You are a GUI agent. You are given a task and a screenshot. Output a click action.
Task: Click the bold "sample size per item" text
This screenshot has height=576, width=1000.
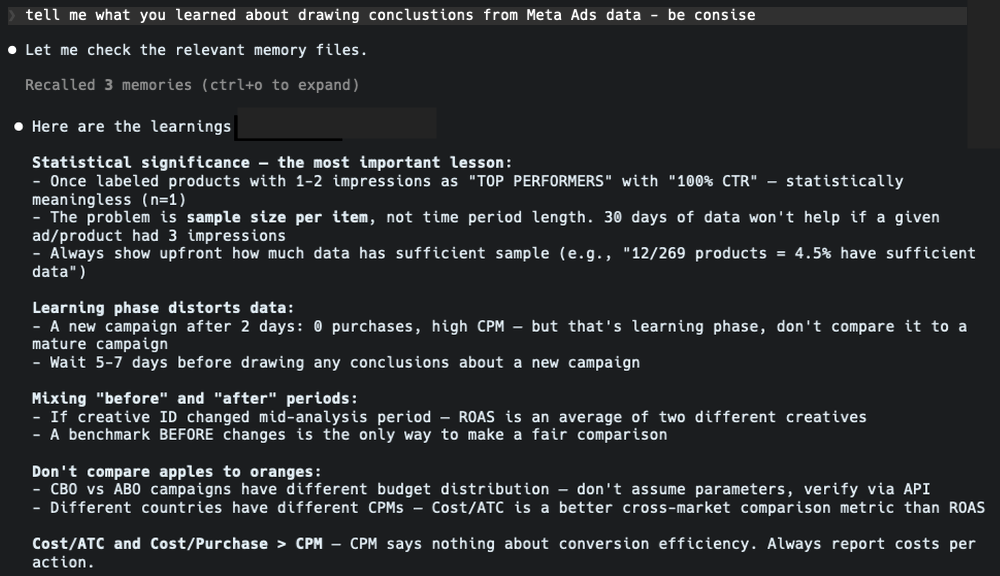(268, 217)
